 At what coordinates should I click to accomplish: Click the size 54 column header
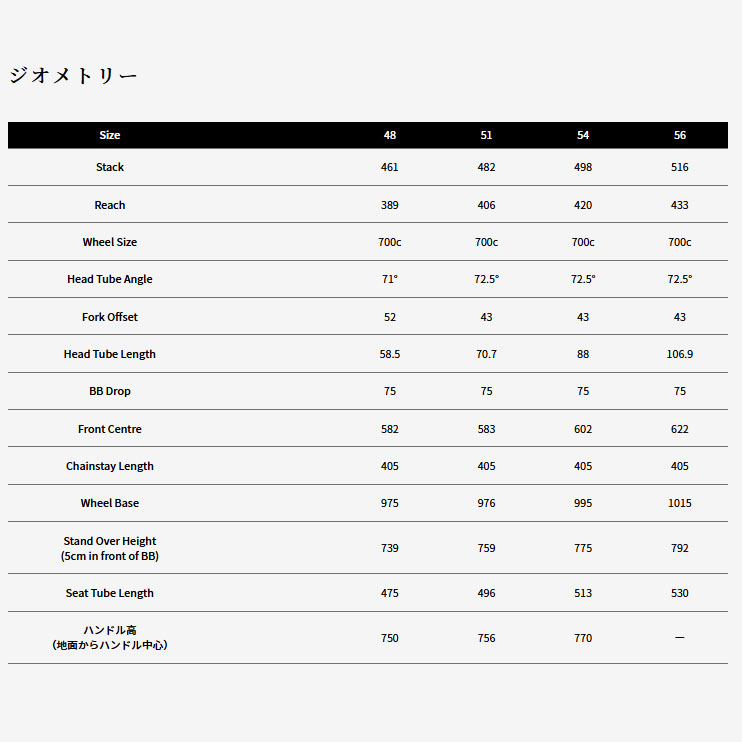[583, 135]
